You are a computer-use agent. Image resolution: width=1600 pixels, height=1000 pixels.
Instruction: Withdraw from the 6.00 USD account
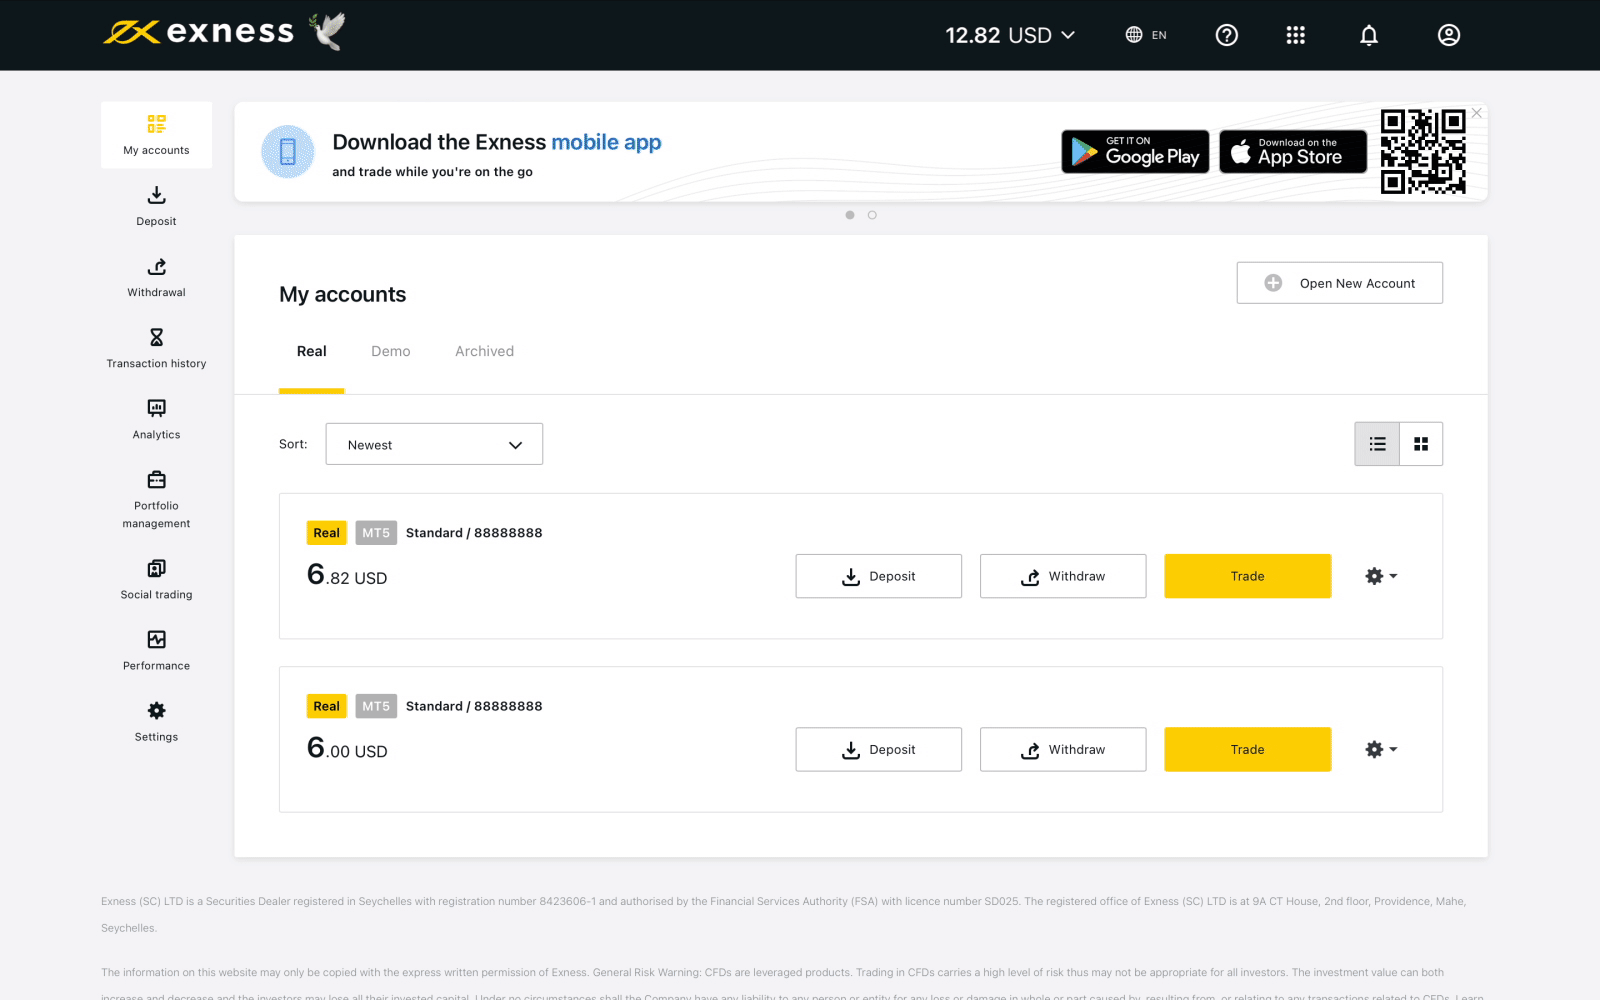pos(1063,749)
